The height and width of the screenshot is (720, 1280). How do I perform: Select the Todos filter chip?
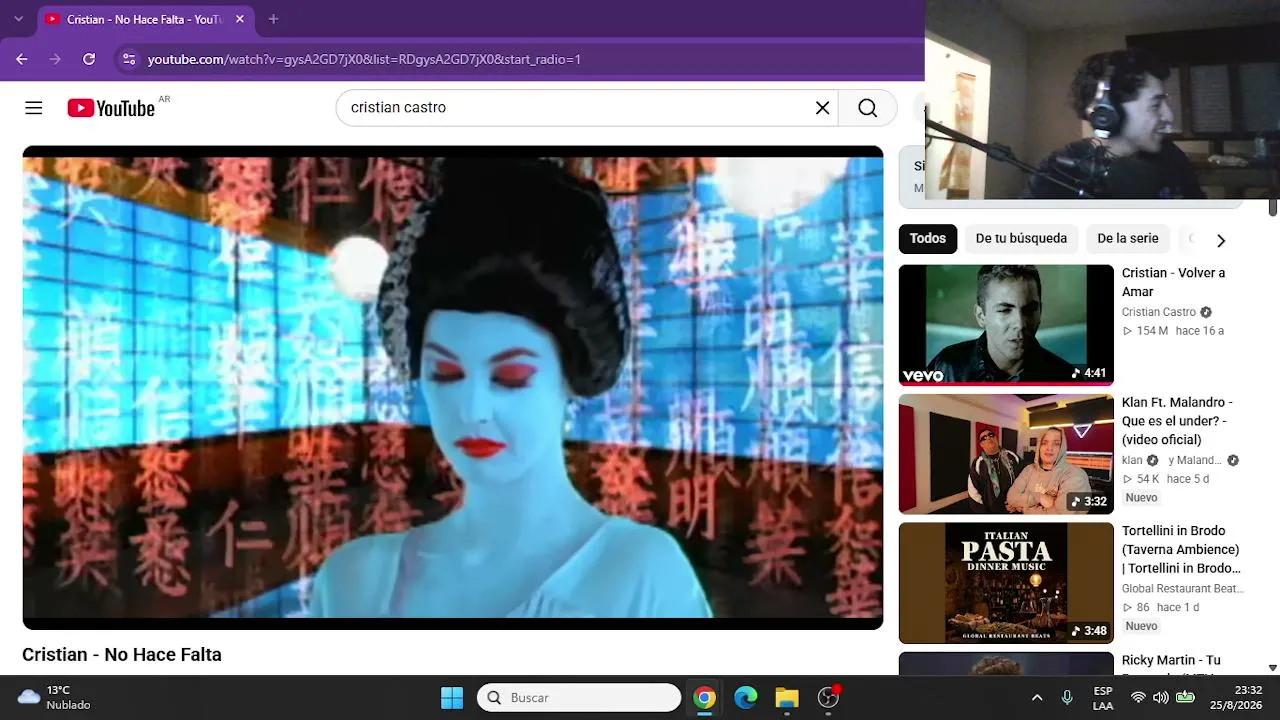pyautogui.click(x=928, y=239)
